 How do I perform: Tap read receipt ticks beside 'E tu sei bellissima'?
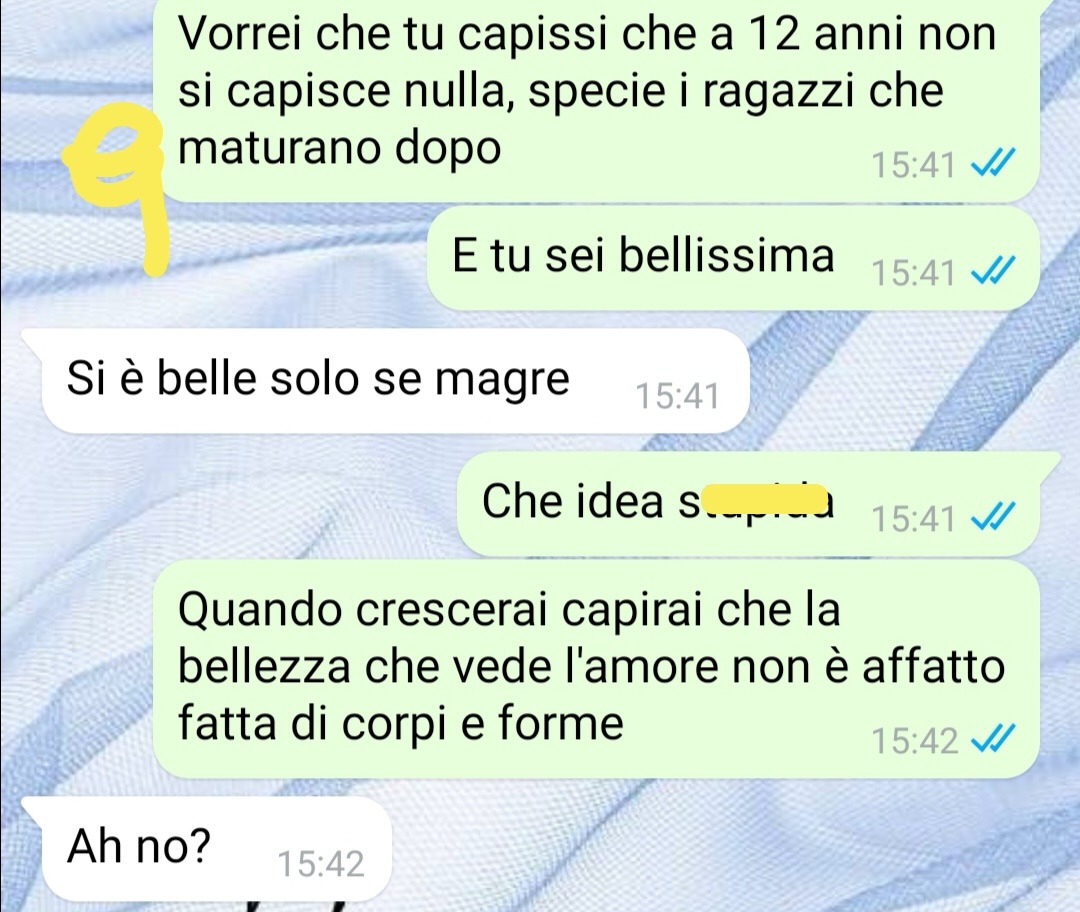(x=992, y=272)
